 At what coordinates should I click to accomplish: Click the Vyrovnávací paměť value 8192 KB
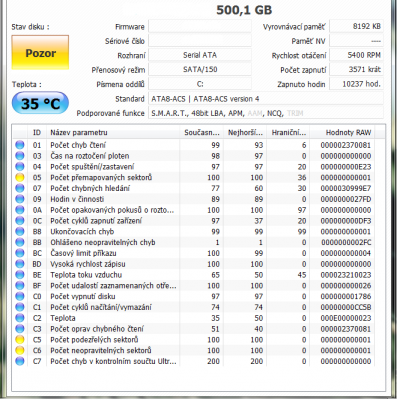tap(356, 26)
